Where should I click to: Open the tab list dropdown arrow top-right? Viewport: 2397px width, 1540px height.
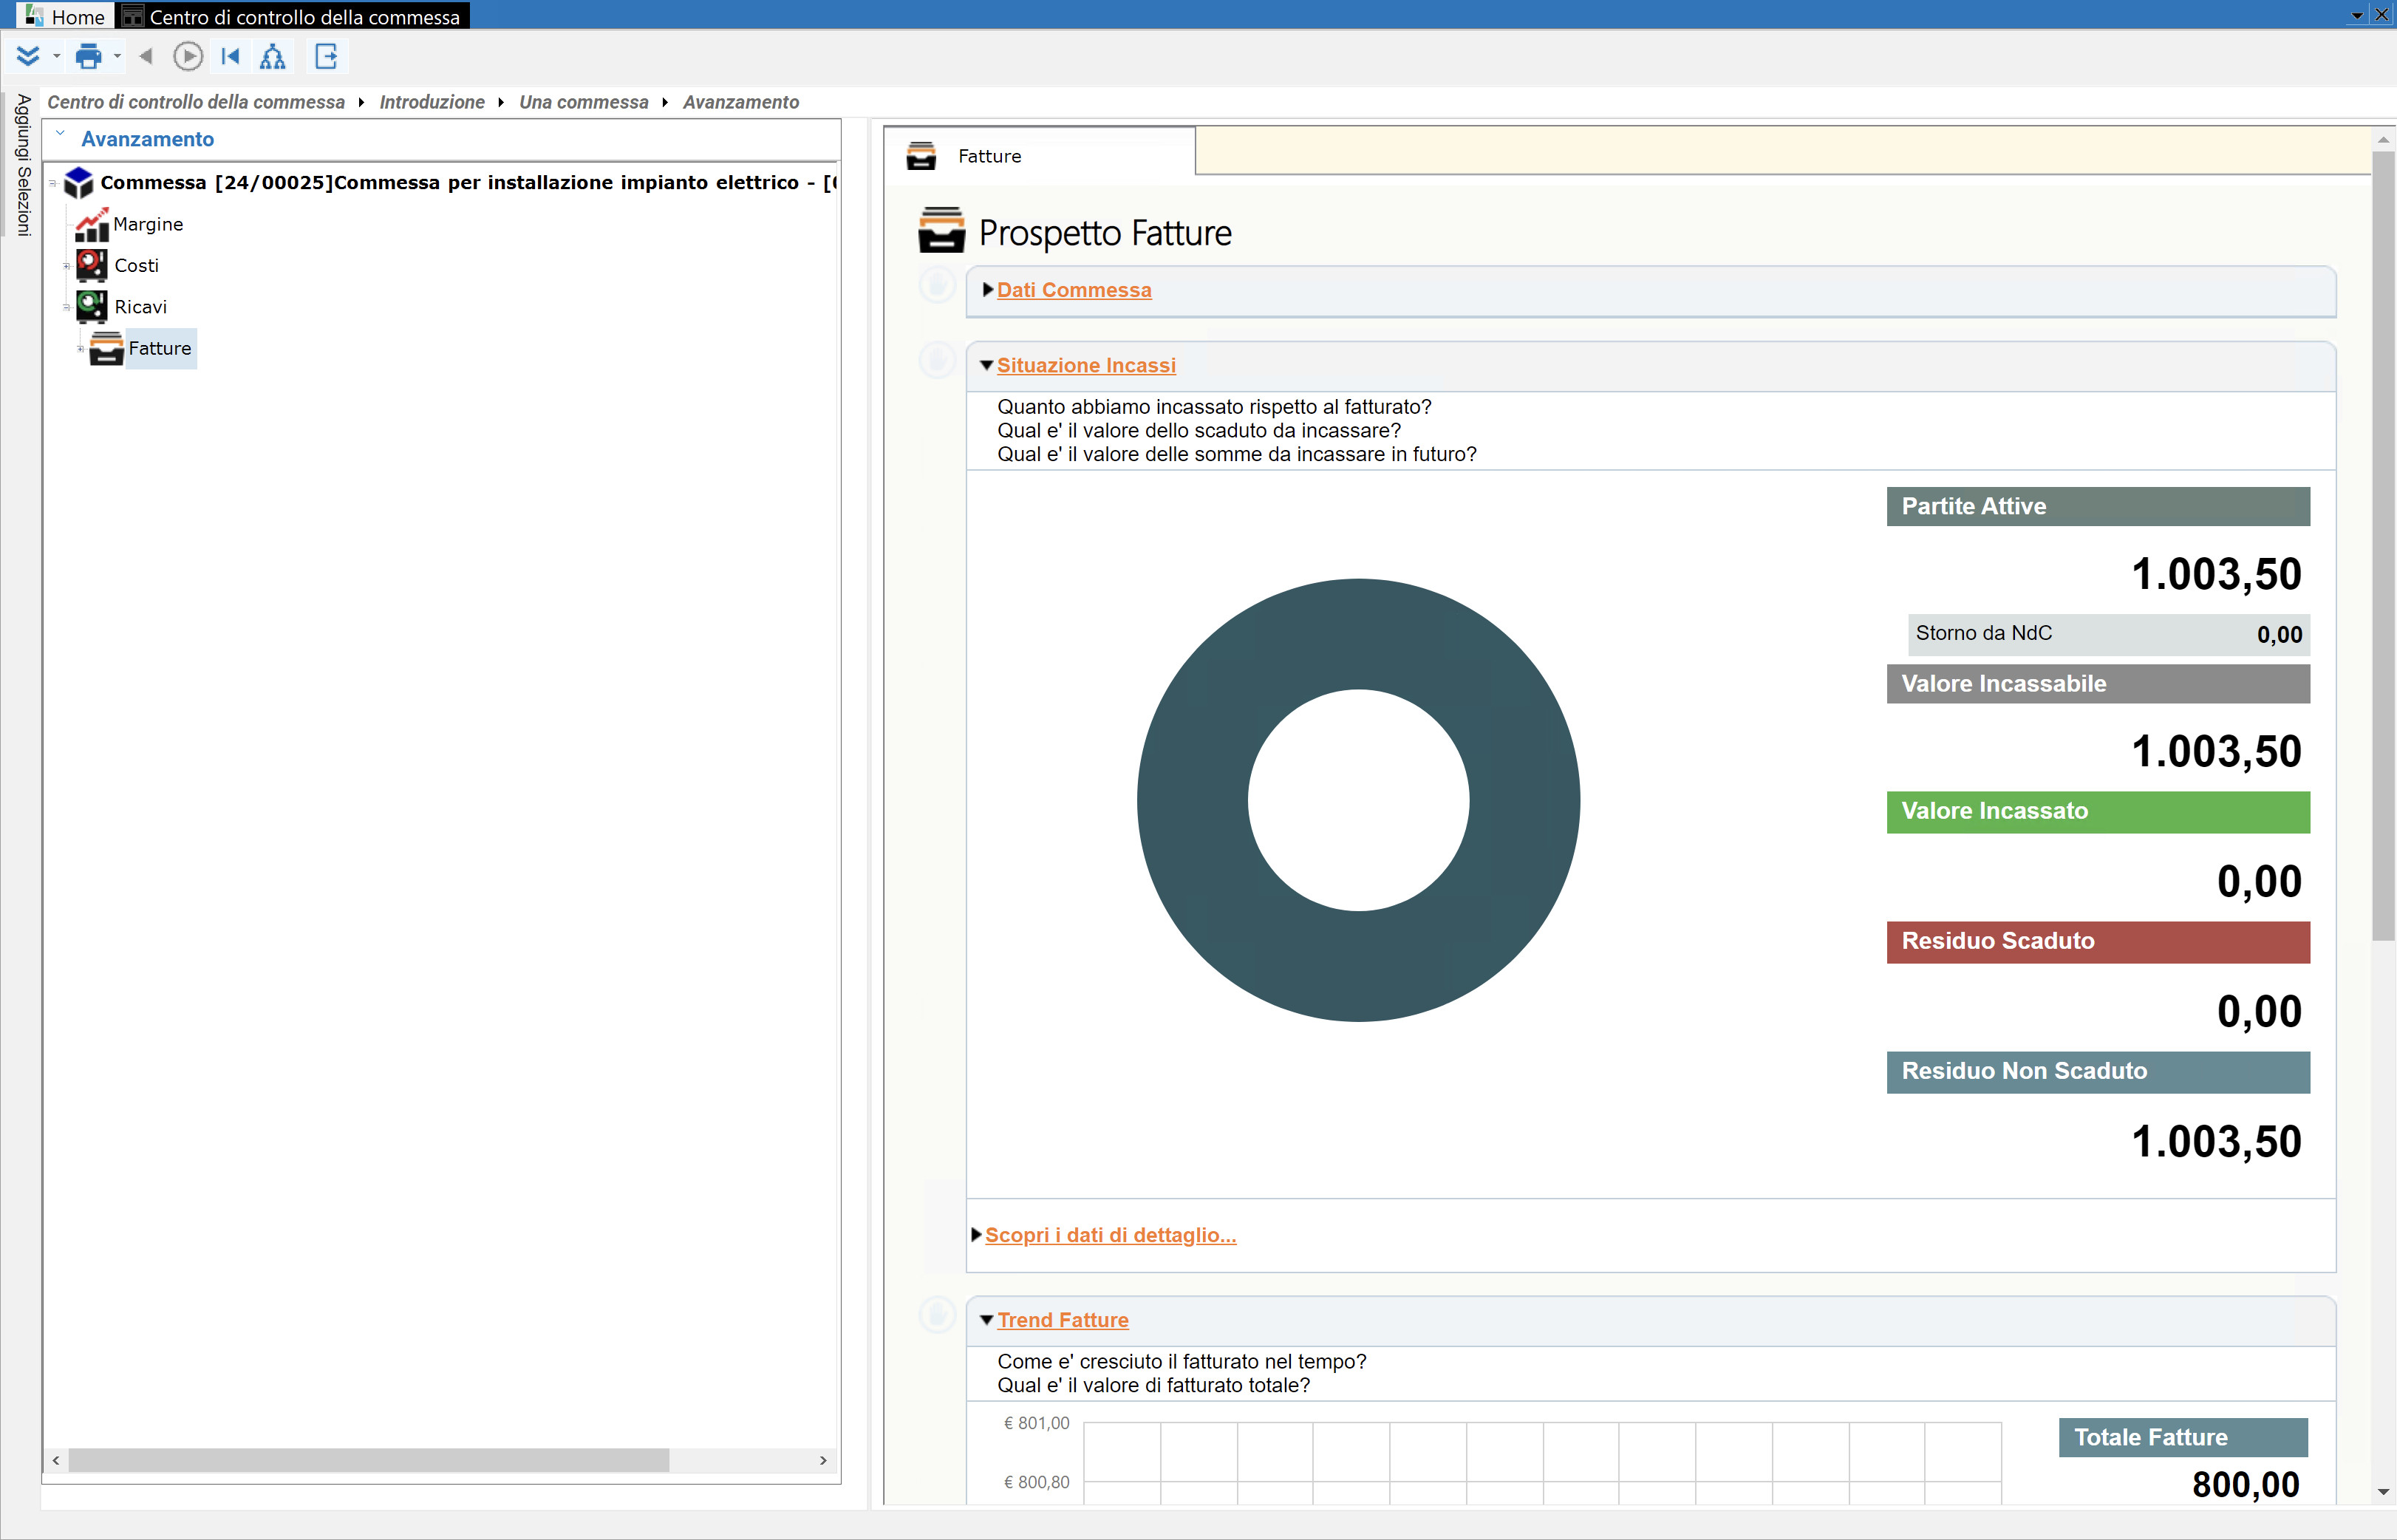2357,15
